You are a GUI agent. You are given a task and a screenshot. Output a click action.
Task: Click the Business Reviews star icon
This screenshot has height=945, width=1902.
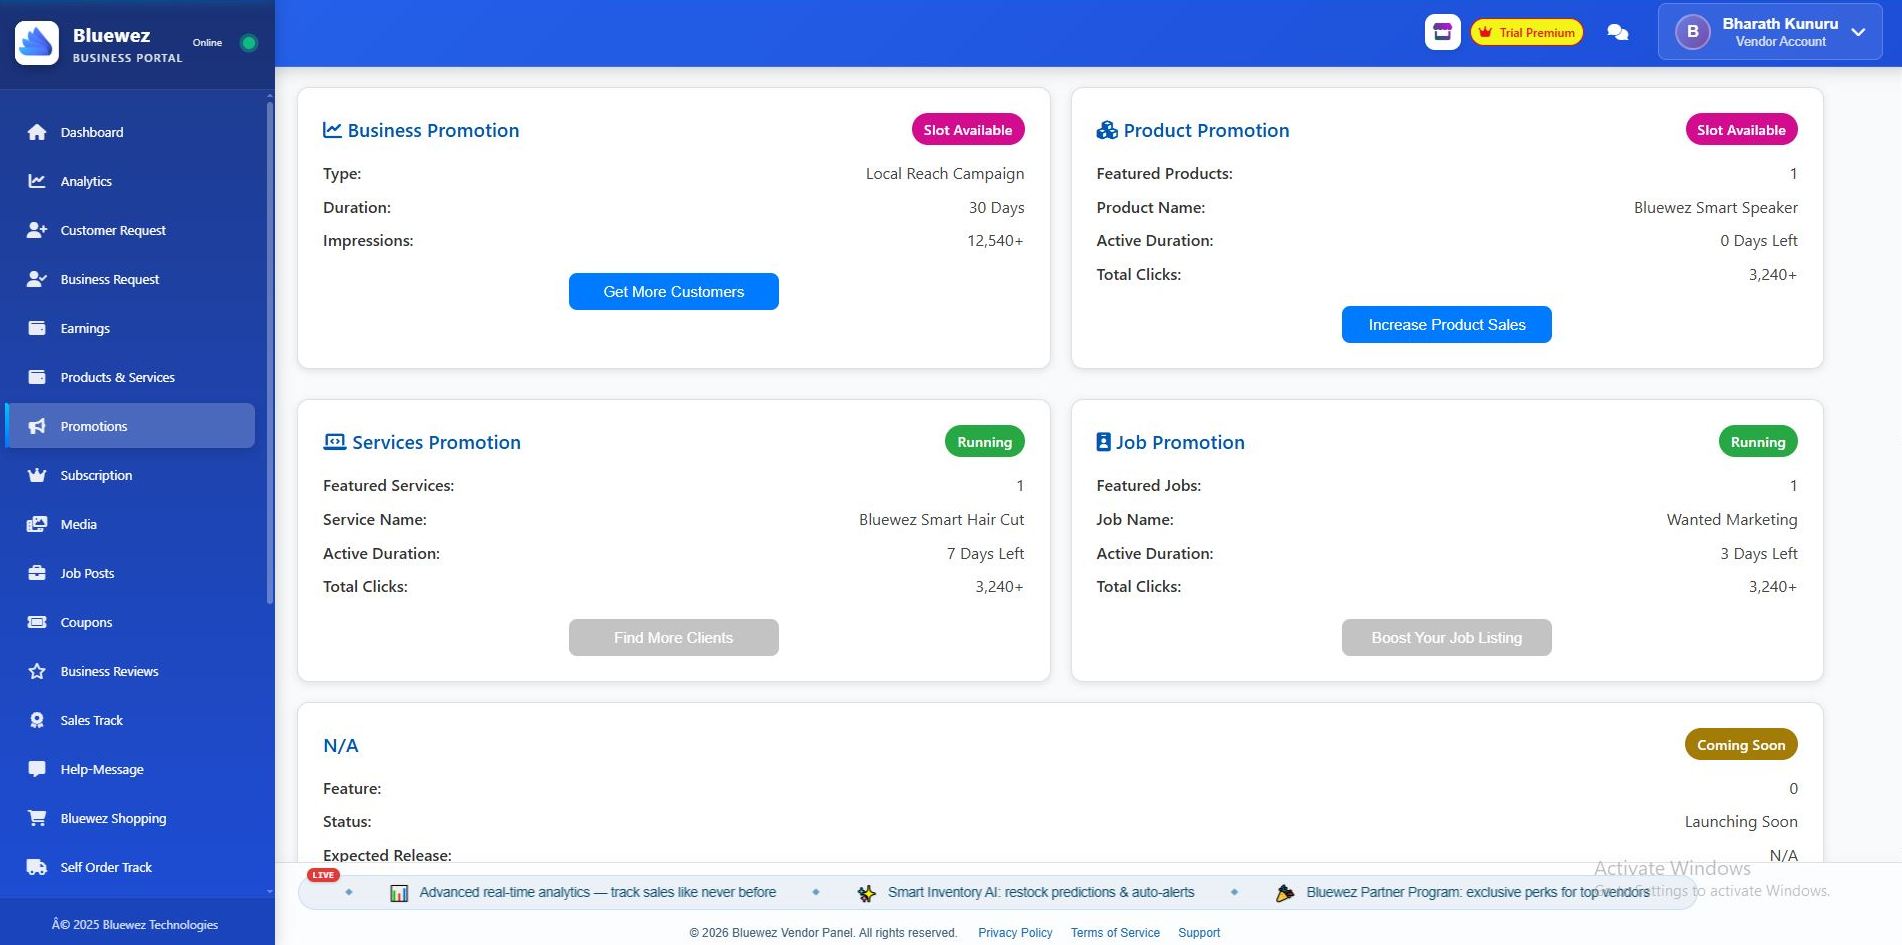pyautogui.click(x=37, y=671)
